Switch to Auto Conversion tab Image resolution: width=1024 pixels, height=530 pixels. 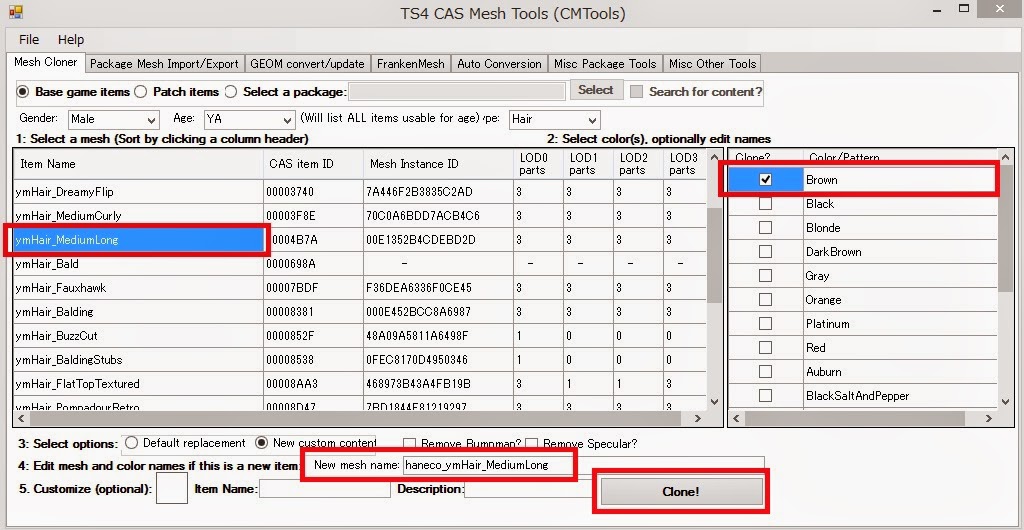tap(499, 64)
